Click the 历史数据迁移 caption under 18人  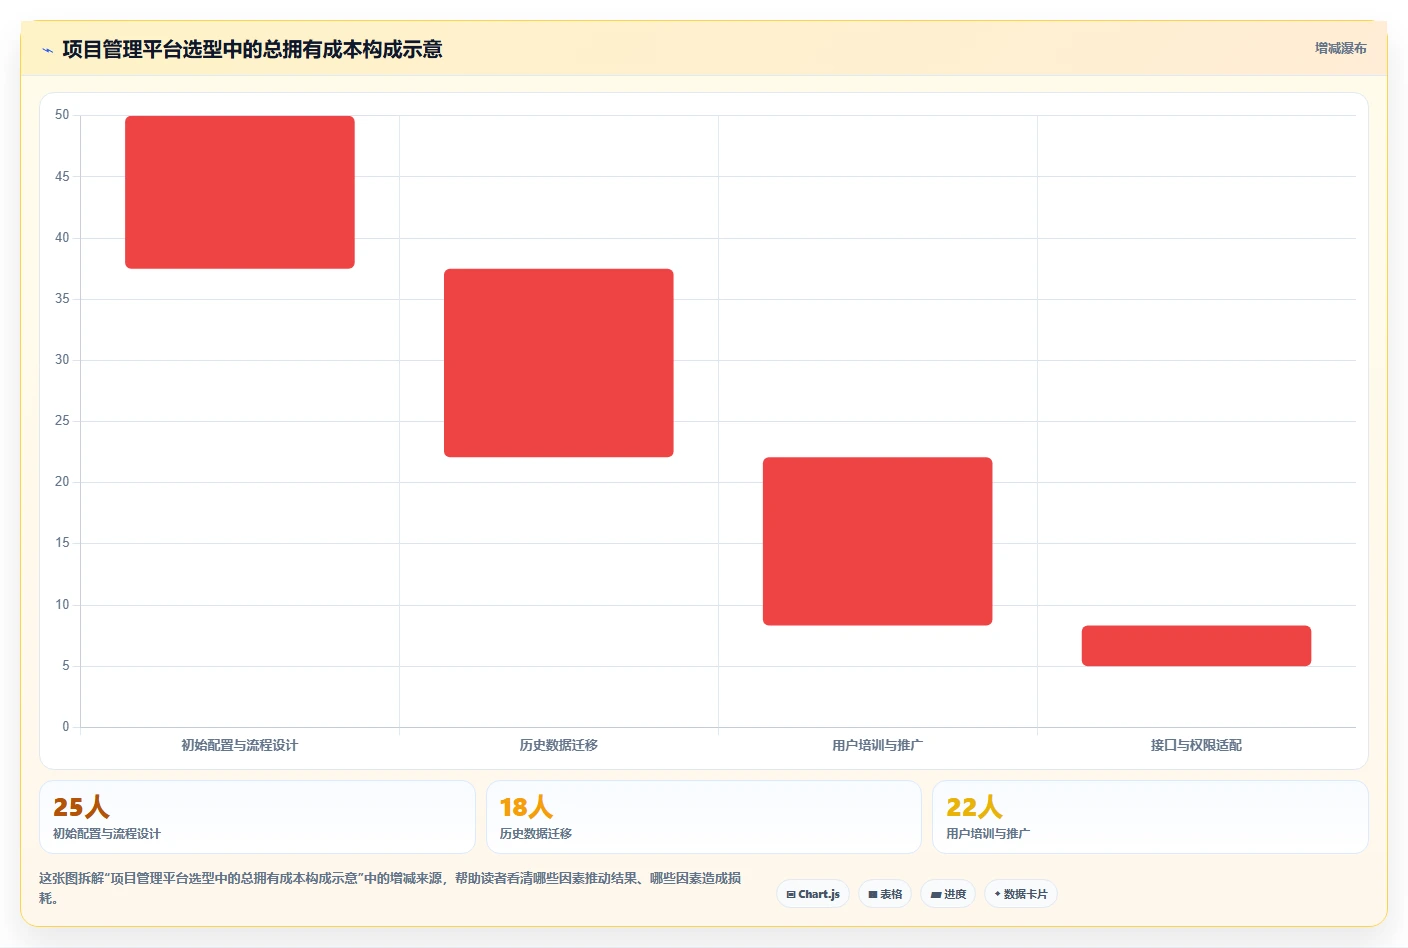[536, 833]
